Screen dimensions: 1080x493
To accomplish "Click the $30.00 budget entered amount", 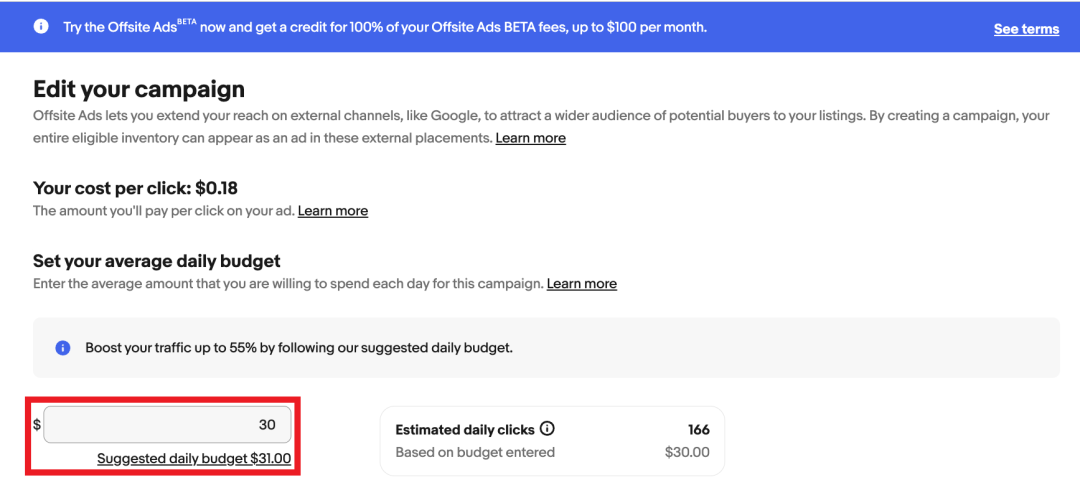I will 687,452.
